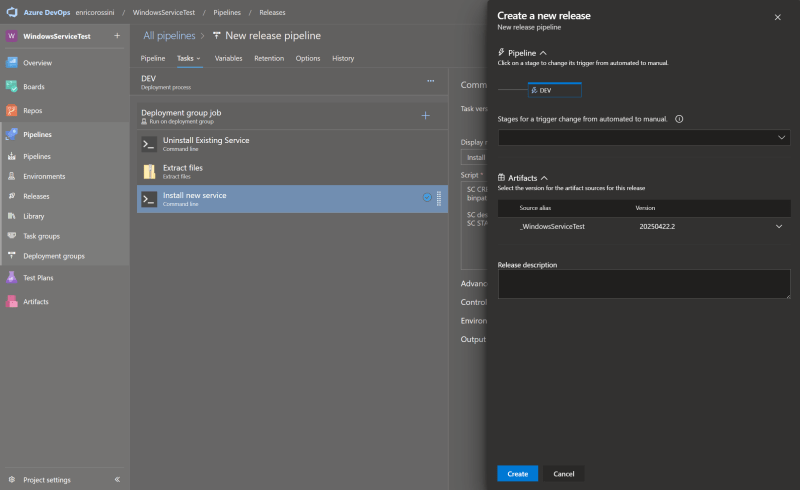Toggle the checkmark on Install new service
800x490 pixels.
tap(427, 198)
